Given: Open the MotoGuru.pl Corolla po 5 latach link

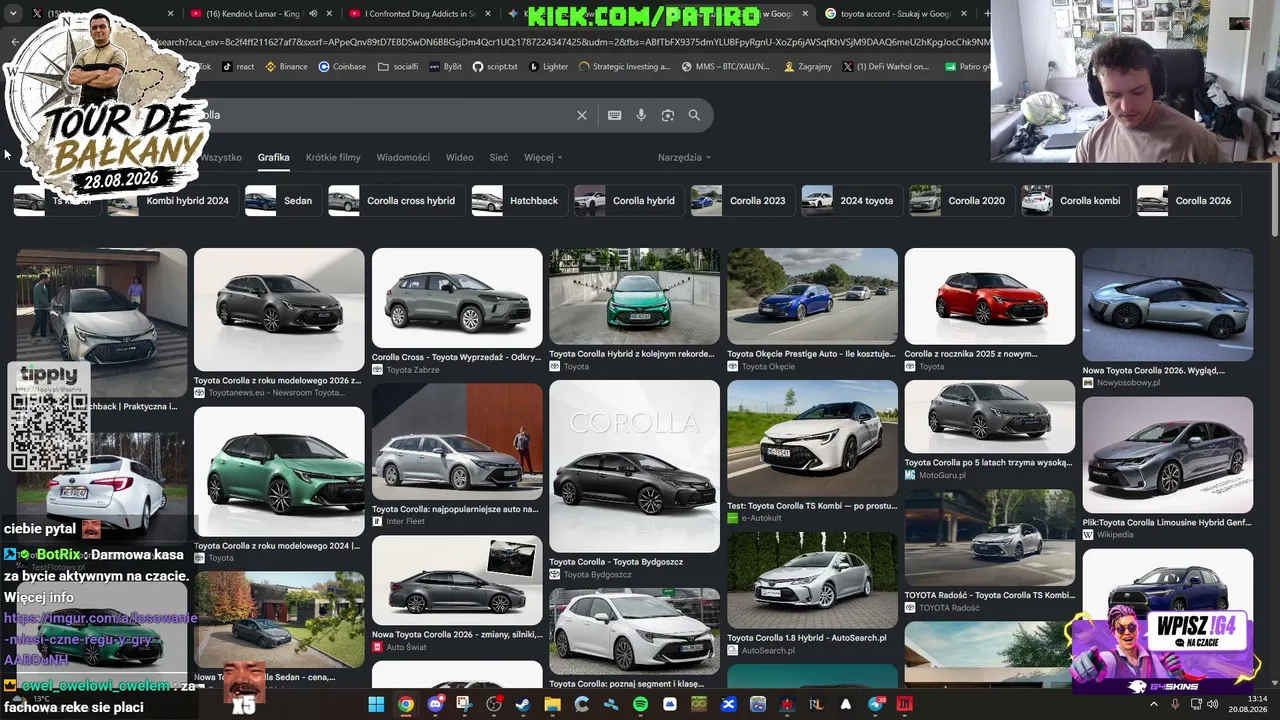Looking at the screenshot, I should coord(988,463).
